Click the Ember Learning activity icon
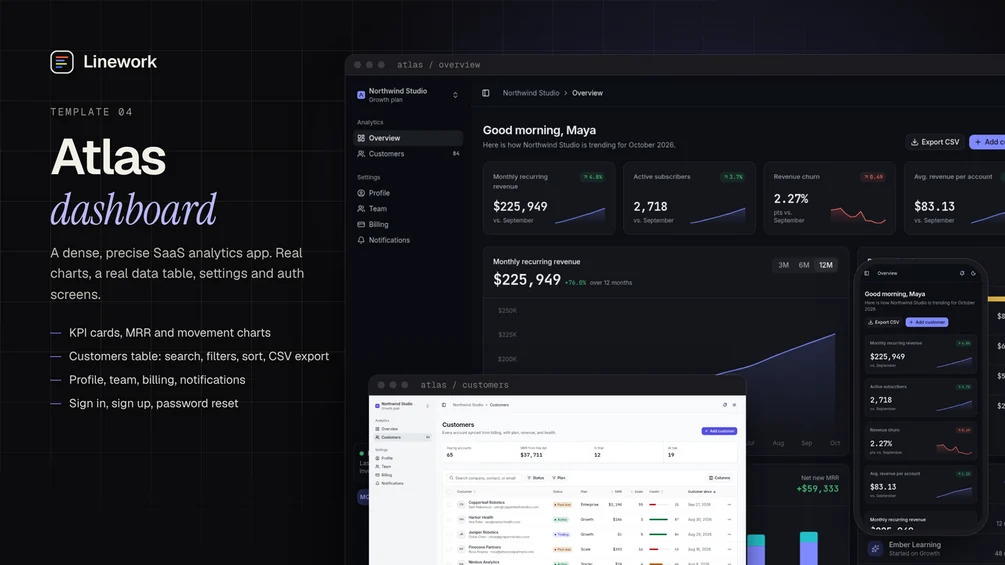 [x=875, y=549]
